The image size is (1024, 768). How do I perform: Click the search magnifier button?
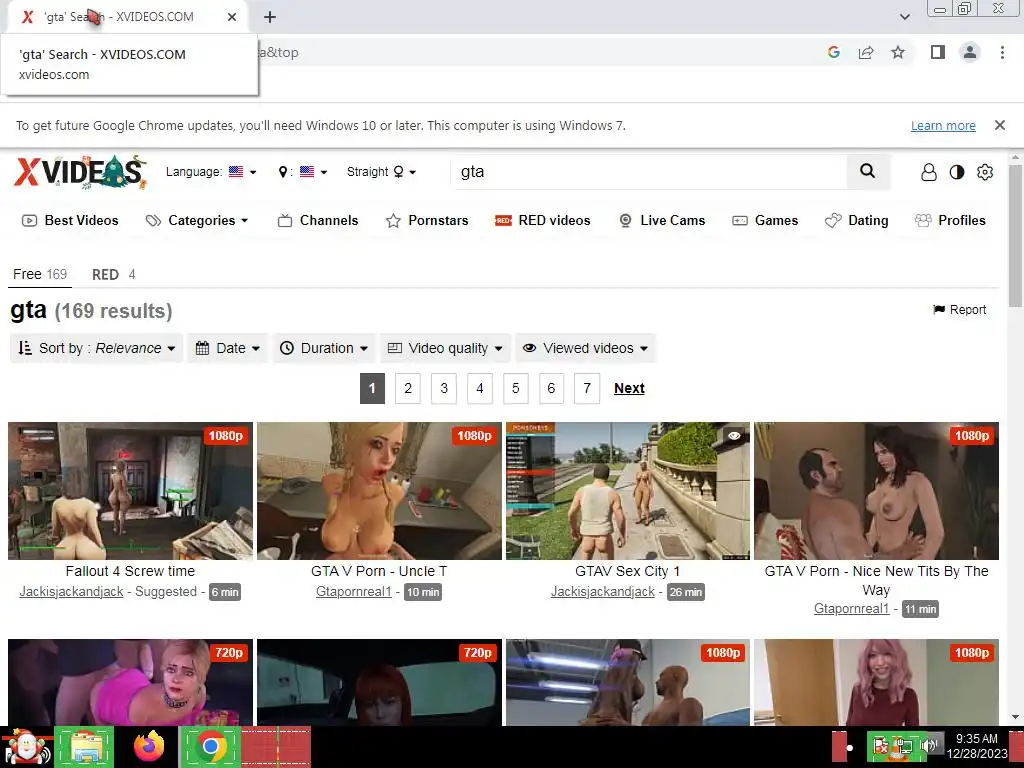tap(867, 171)
